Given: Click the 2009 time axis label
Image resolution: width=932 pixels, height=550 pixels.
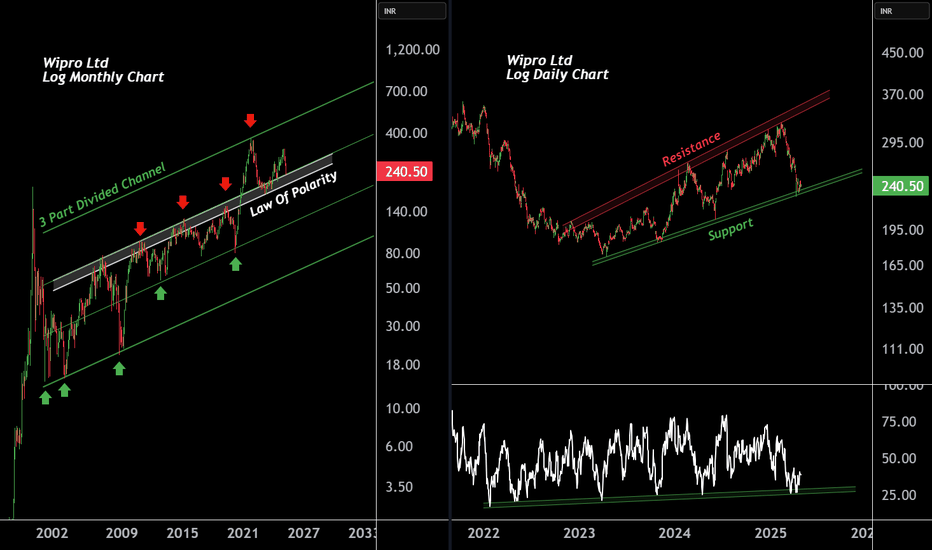Looking at the screenshot, I should coord(121,533).
